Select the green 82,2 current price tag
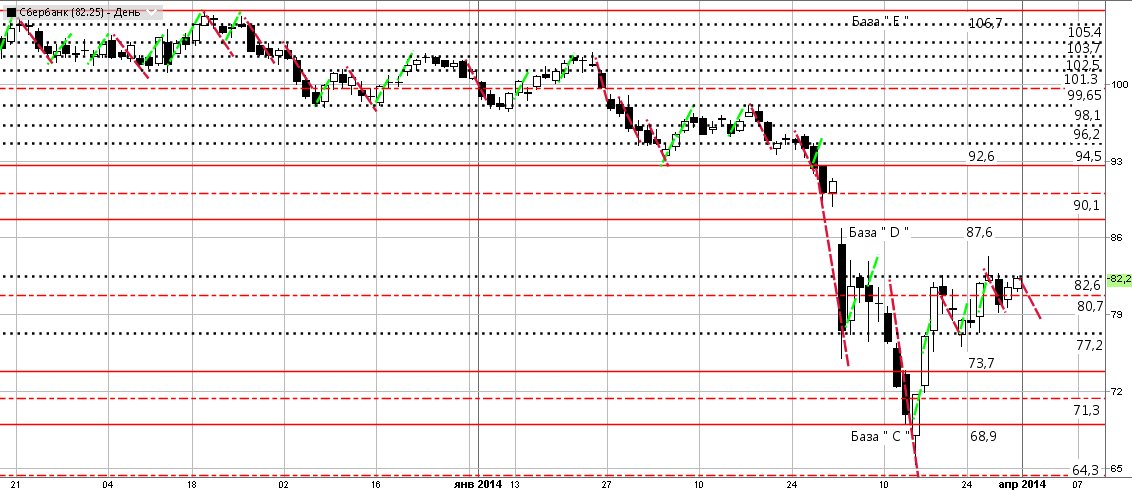 point(1119,278)
